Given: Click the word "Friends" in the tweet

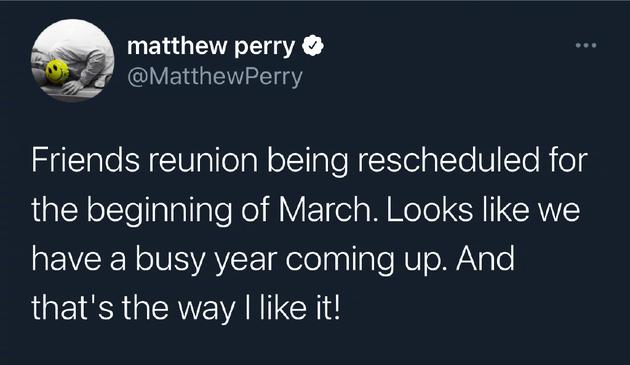Looking at the screenshot, I should click(x=86, y=159).
